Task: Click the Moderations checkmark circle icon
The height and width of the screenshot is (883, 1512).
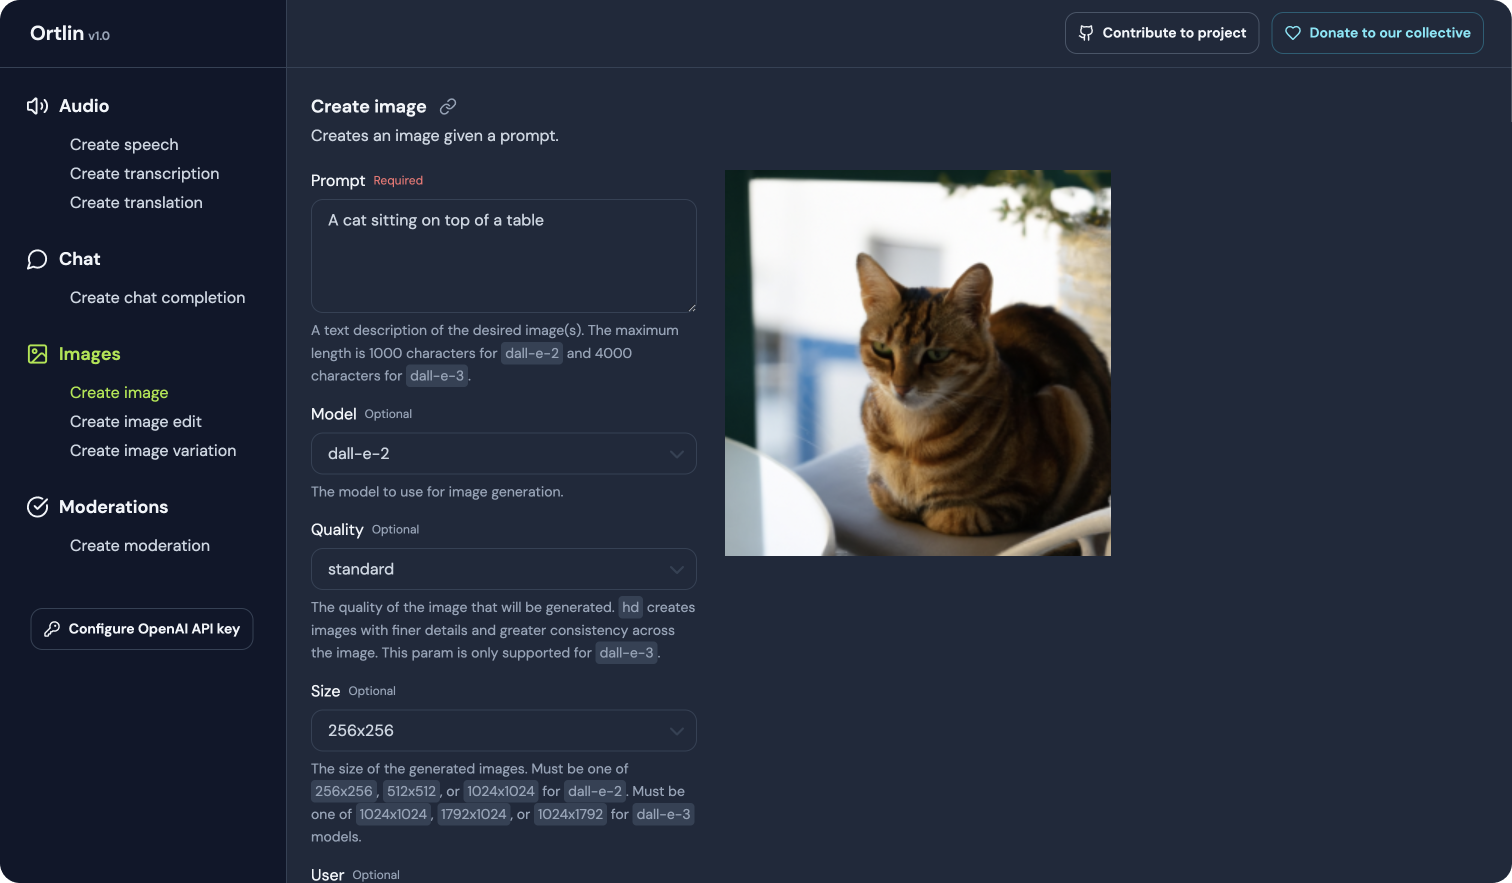Action: (37, 507)
